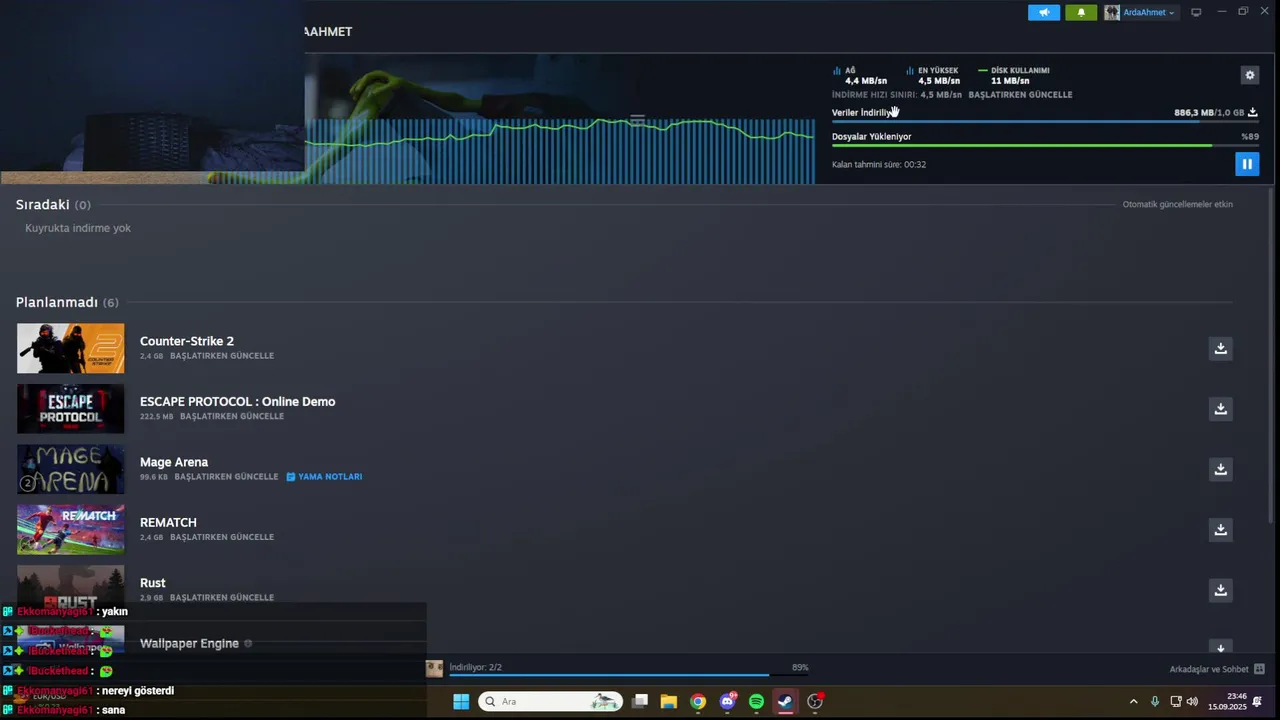Select the Counter-Strike 2 title
1280x720 pixels.
(x=187, y=341)
